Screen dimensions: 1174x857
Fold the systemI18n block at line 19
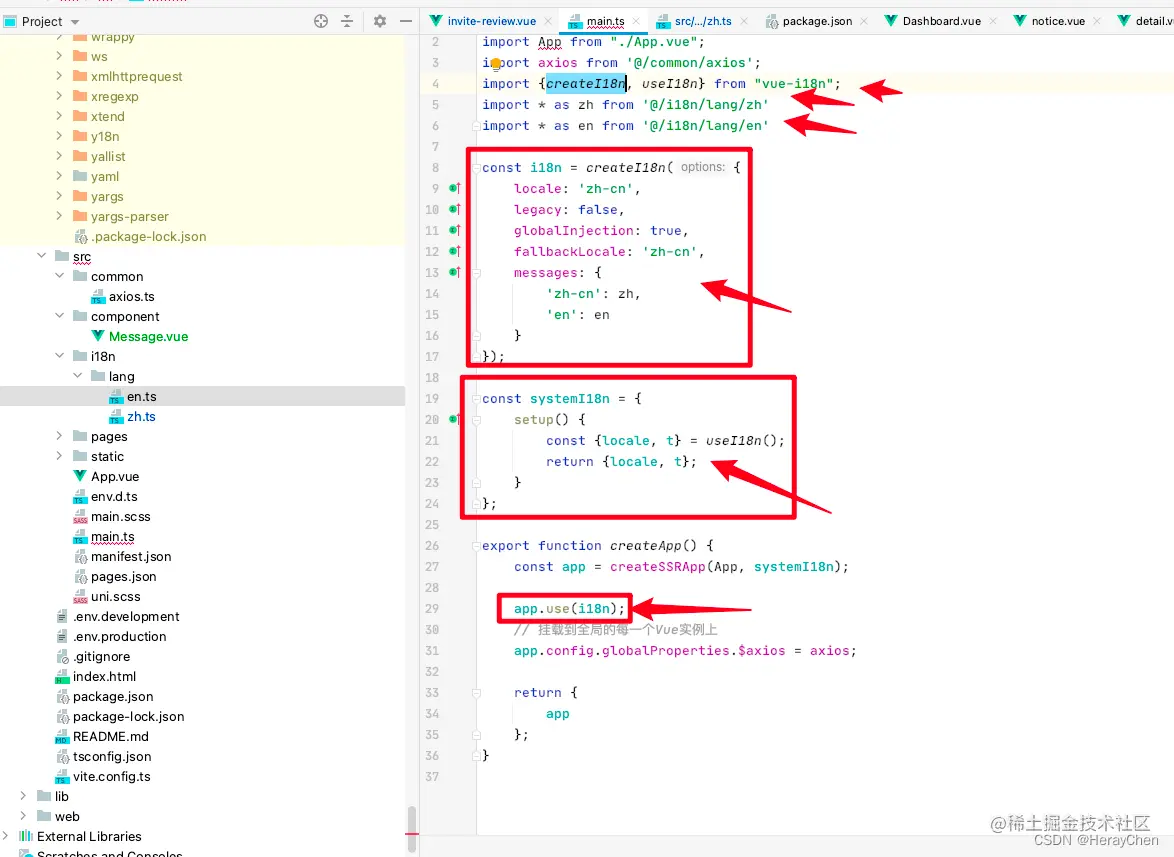pos(476,398)
